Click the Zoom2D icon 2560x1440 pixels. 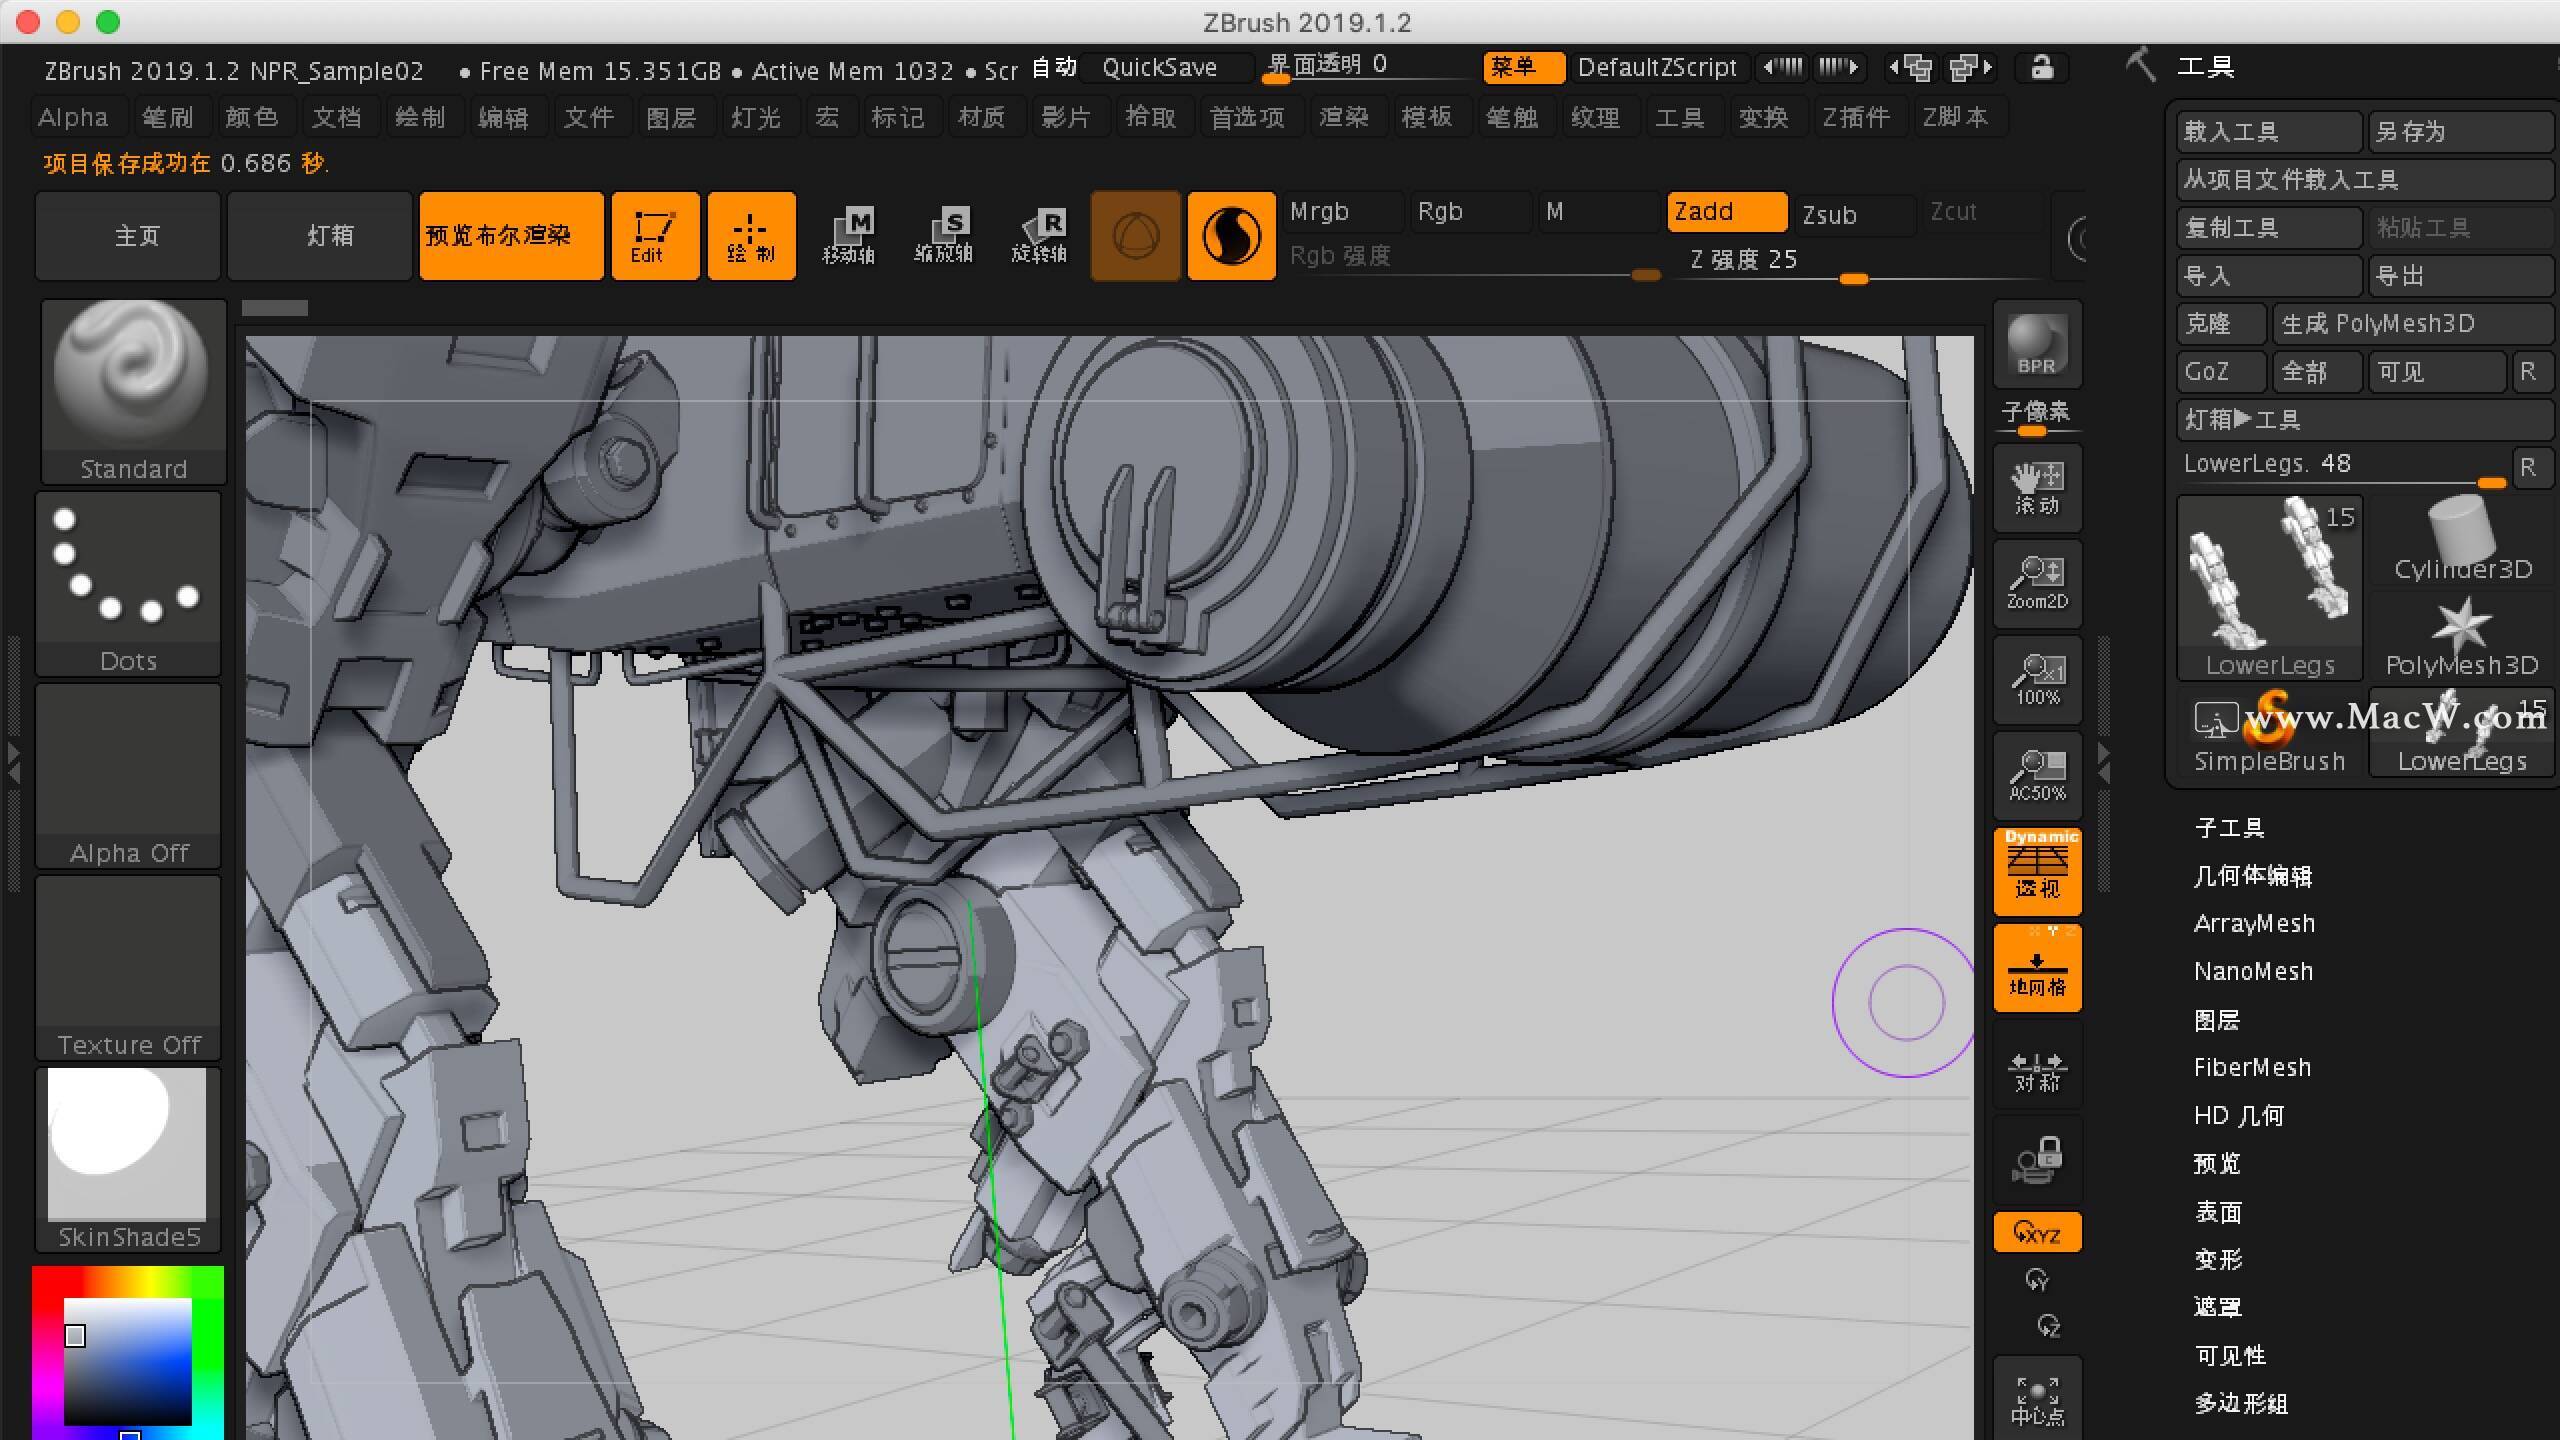[2037, 584]
